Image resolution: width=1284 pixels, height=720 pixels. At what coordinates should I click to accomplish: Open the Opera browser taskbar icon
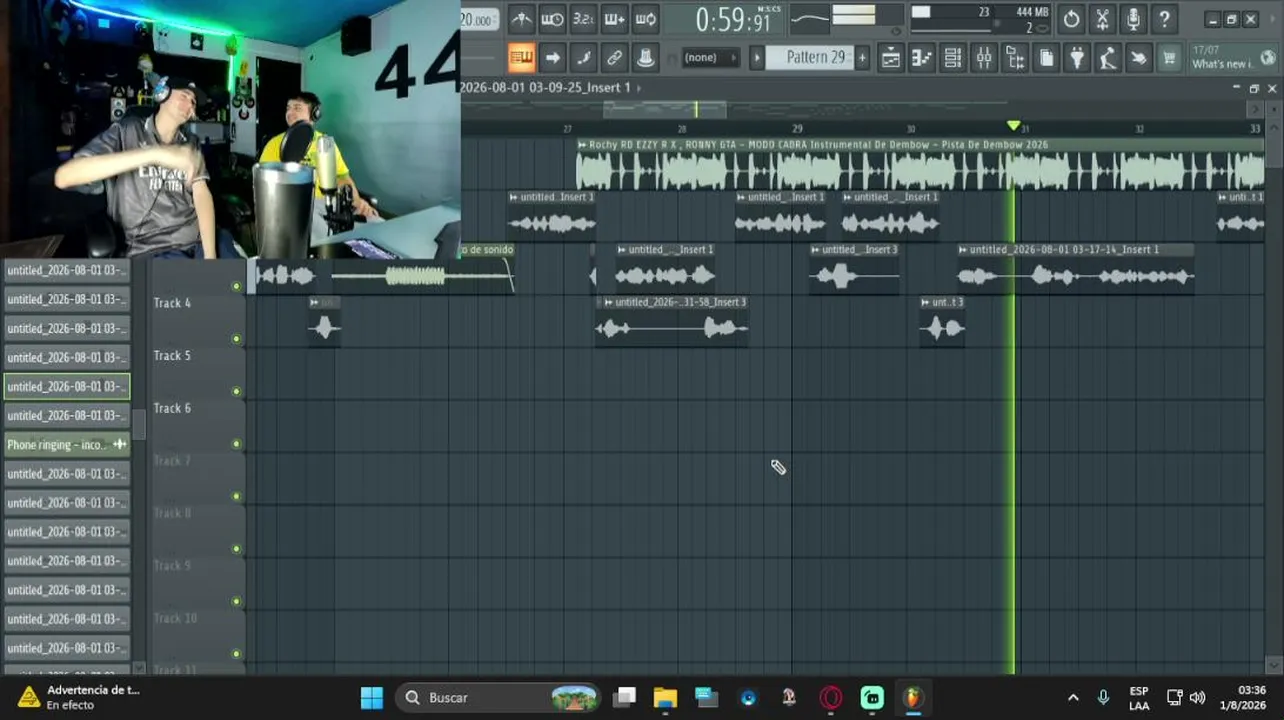click(x=831, y=698)
